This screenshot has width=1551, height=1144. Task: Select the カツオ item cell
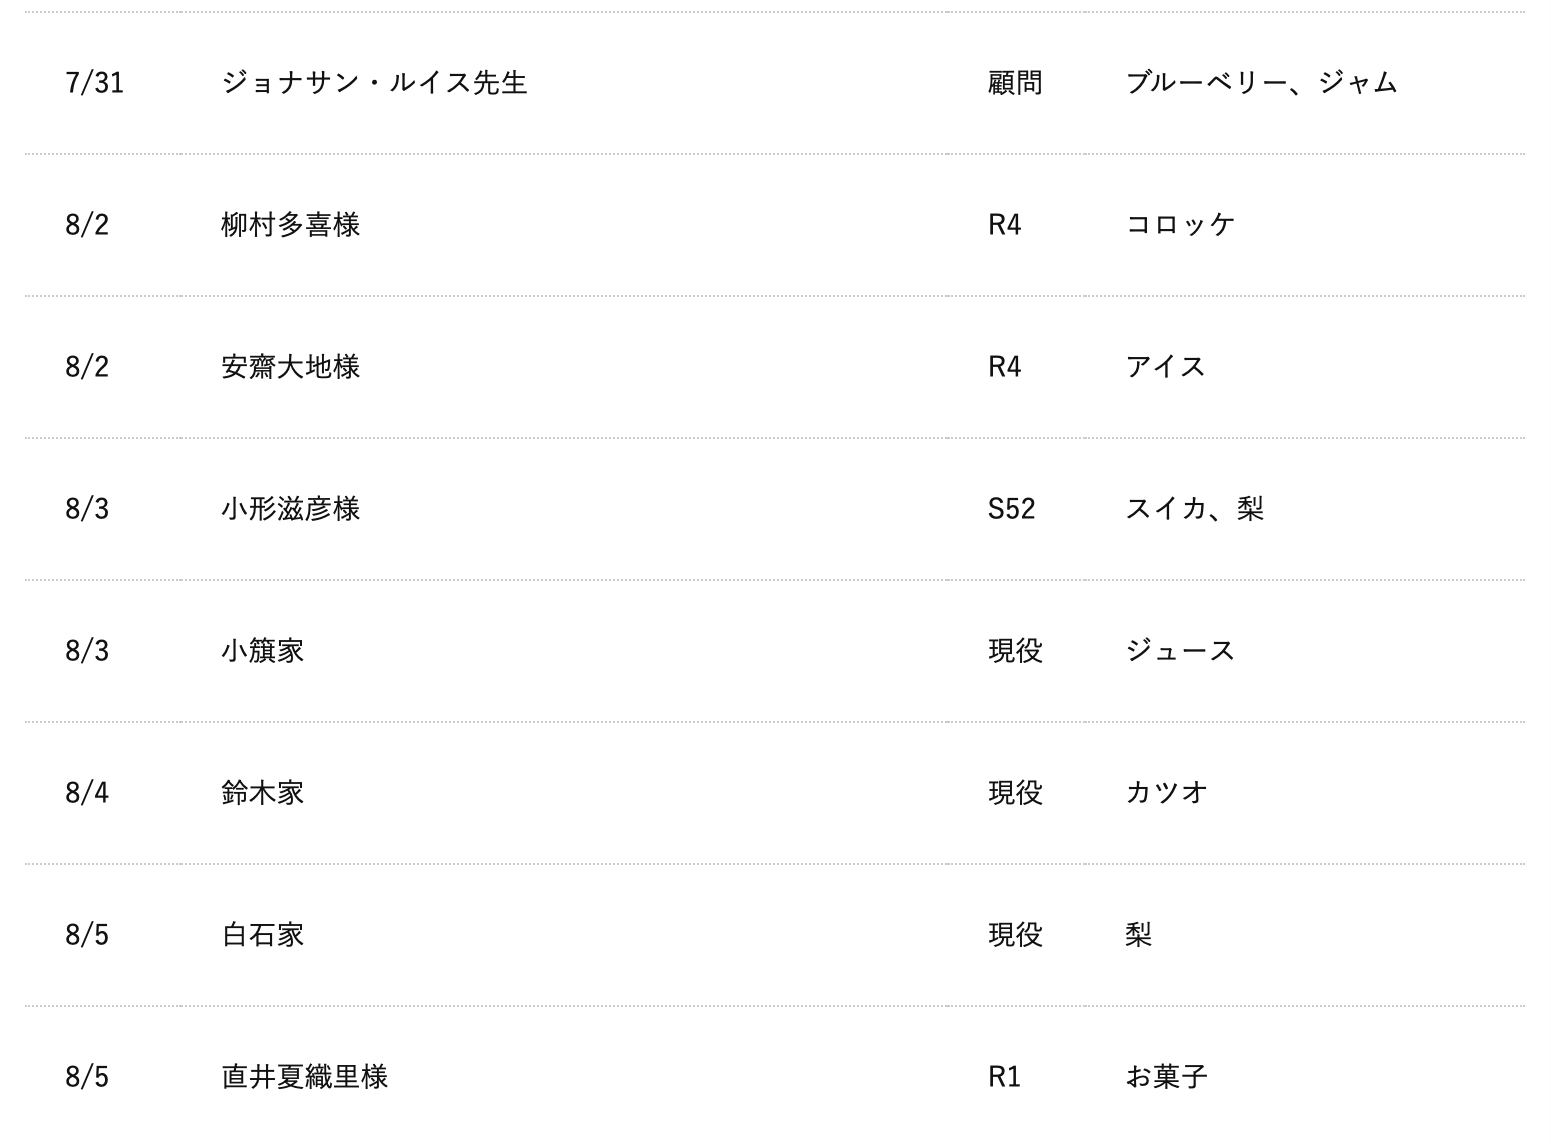click(x=1166, y=793)
